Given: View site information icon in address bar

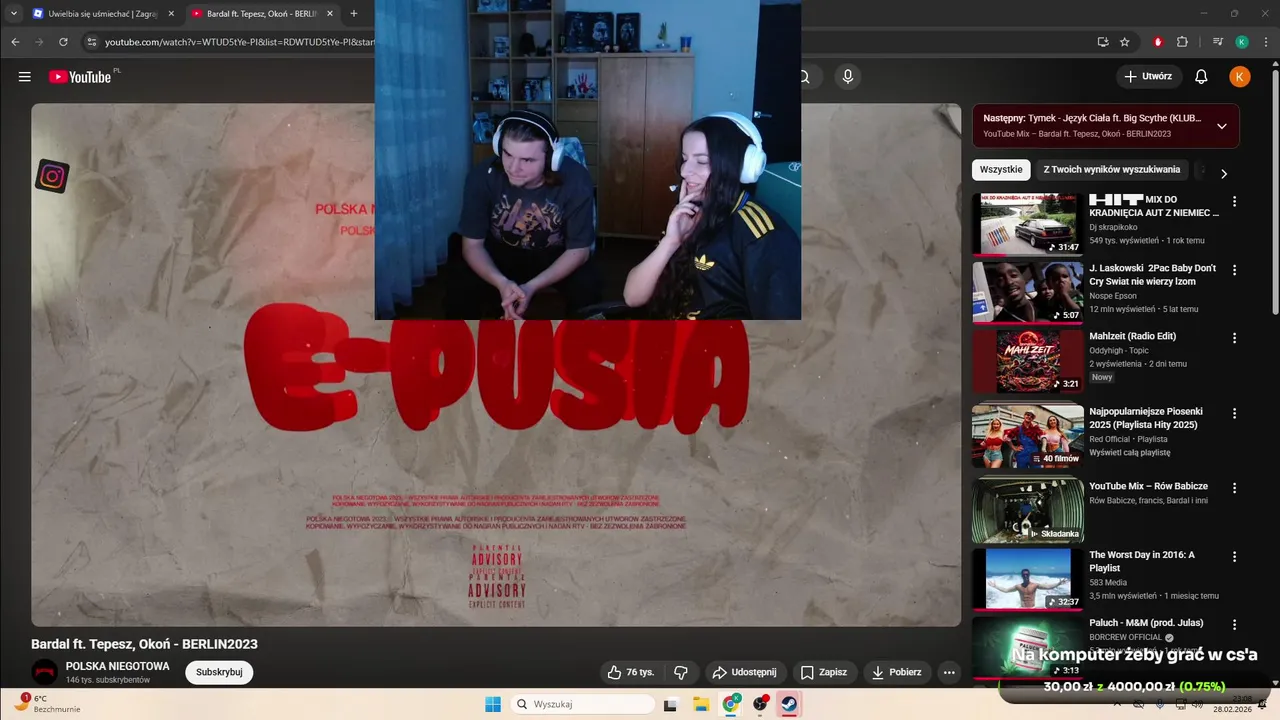Looking at the screenshot, I should (x=91, y=42).
